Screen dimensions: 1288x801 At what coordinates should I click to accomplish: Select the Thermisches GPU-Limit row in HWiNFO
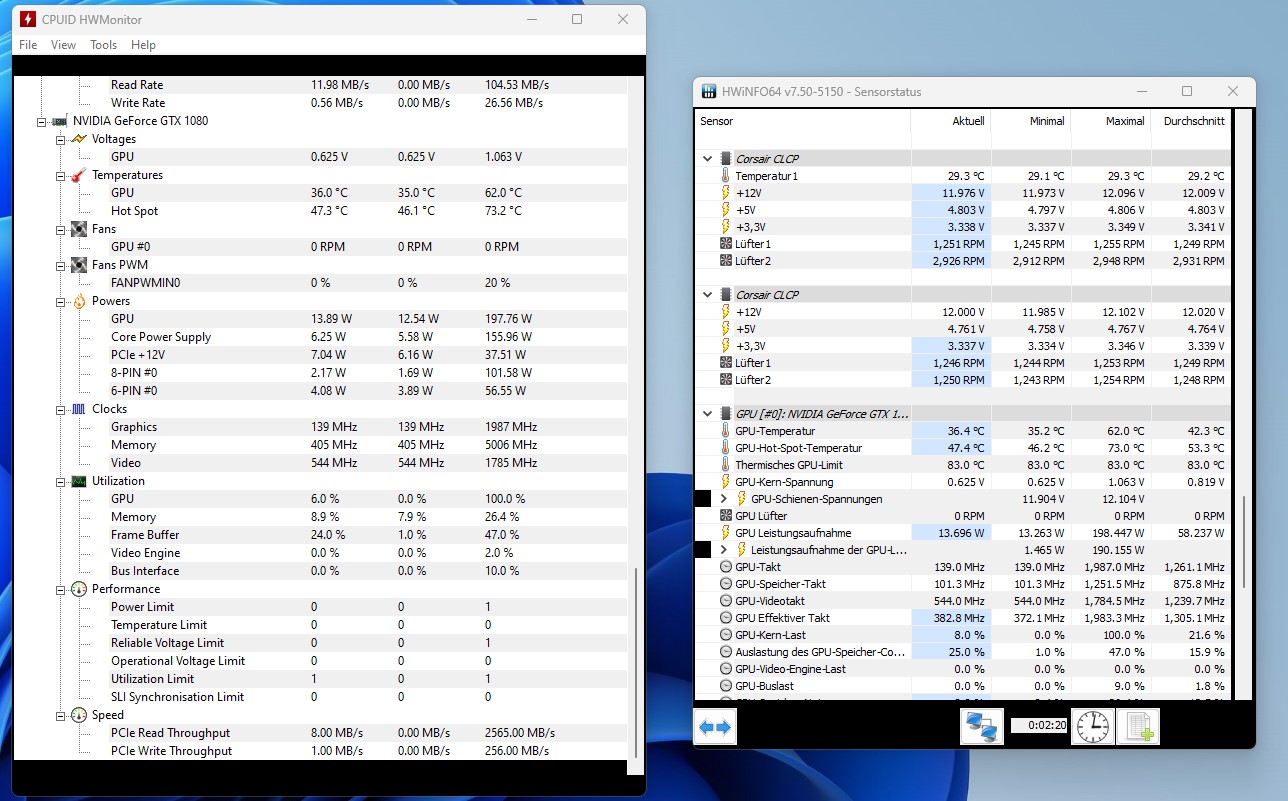[x=962, y=465]
